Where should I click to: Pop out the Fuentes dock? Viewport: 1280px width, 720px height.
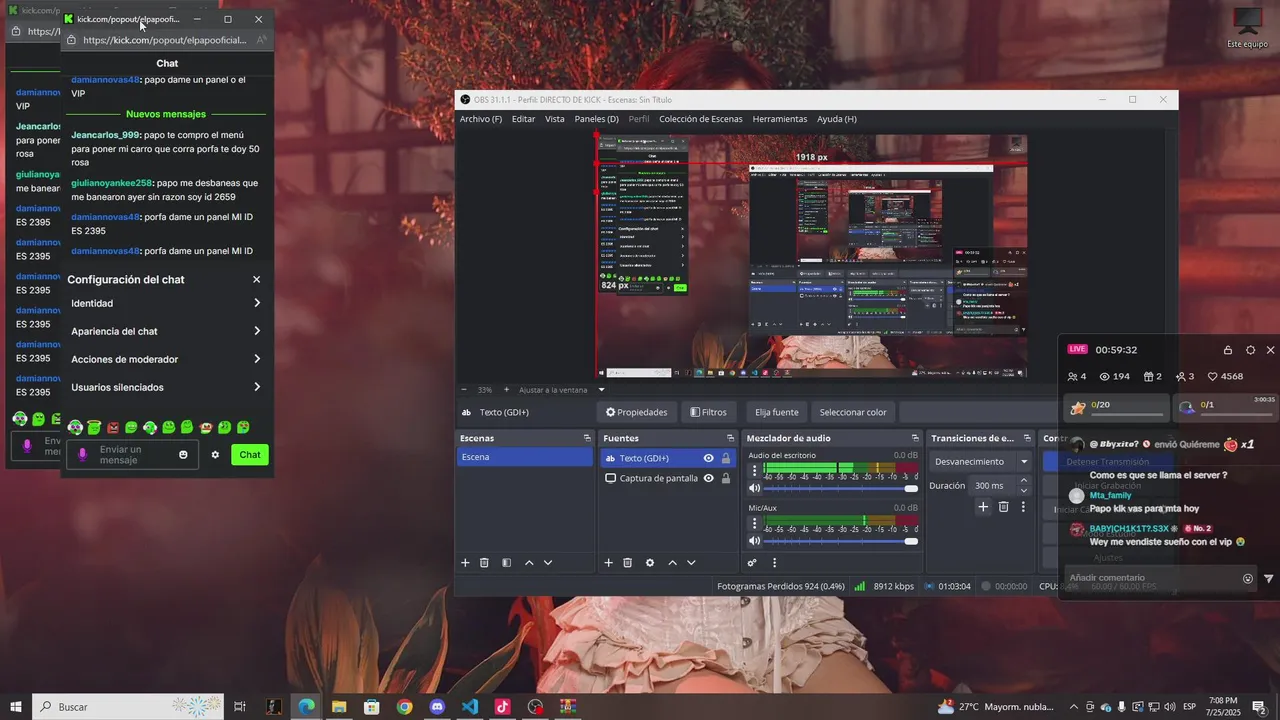(x=730, y=438)
